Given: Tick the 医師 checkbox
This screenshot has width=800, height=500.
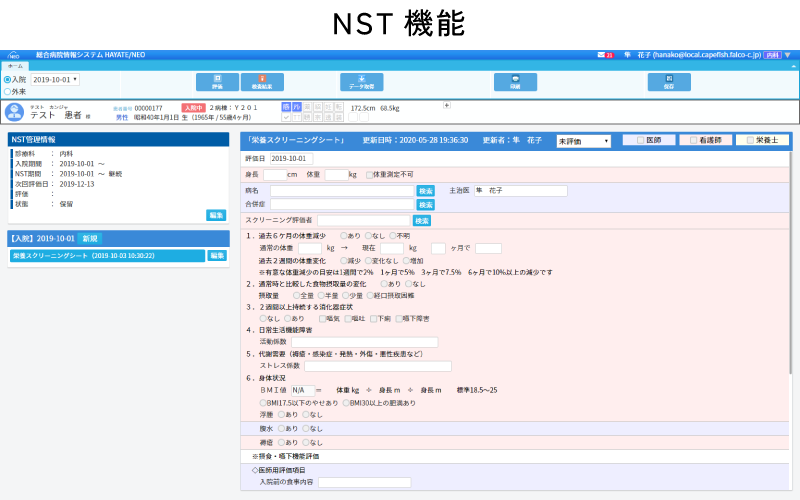Looking at the screenshot, I should click(x=642, y=141).
